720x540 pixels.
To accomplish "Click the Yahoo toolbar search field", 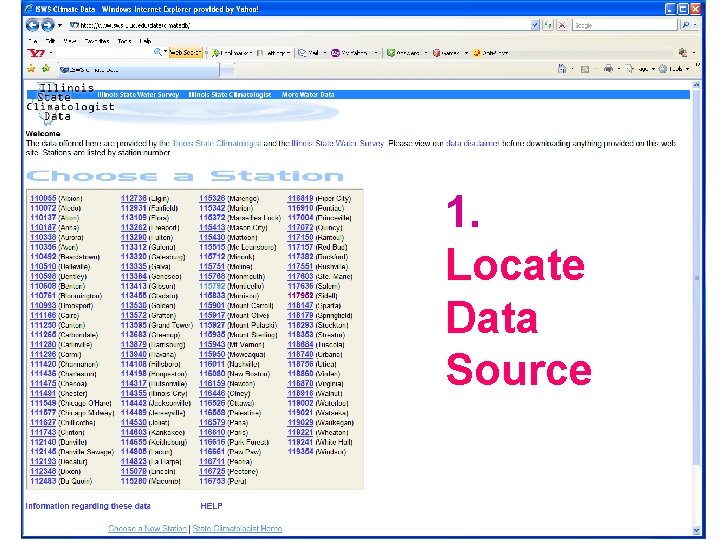I will pyautogui.click(x=104, y=53).
